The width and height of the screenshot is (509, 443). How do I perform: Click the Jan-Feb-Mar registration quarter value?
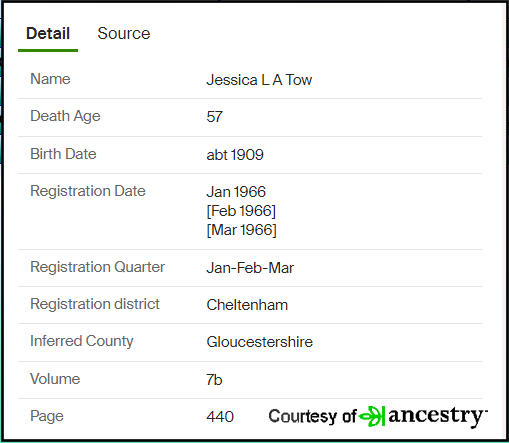[x=250, y=268]
